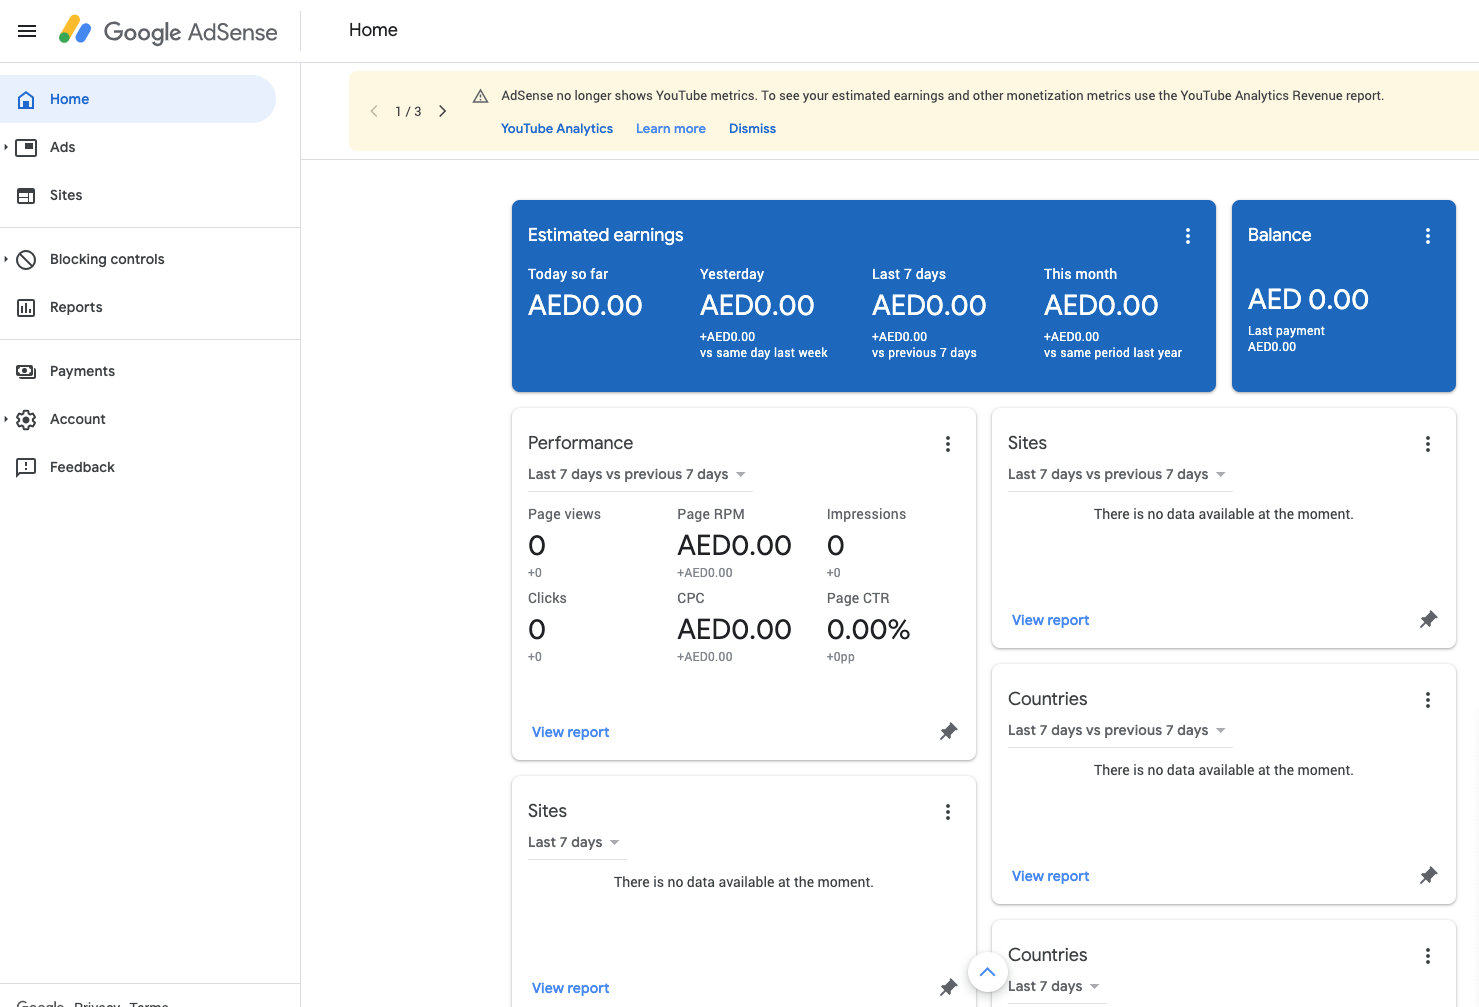Select Home in the sidebar
Screen dimensions: 1479x1007
138,99
